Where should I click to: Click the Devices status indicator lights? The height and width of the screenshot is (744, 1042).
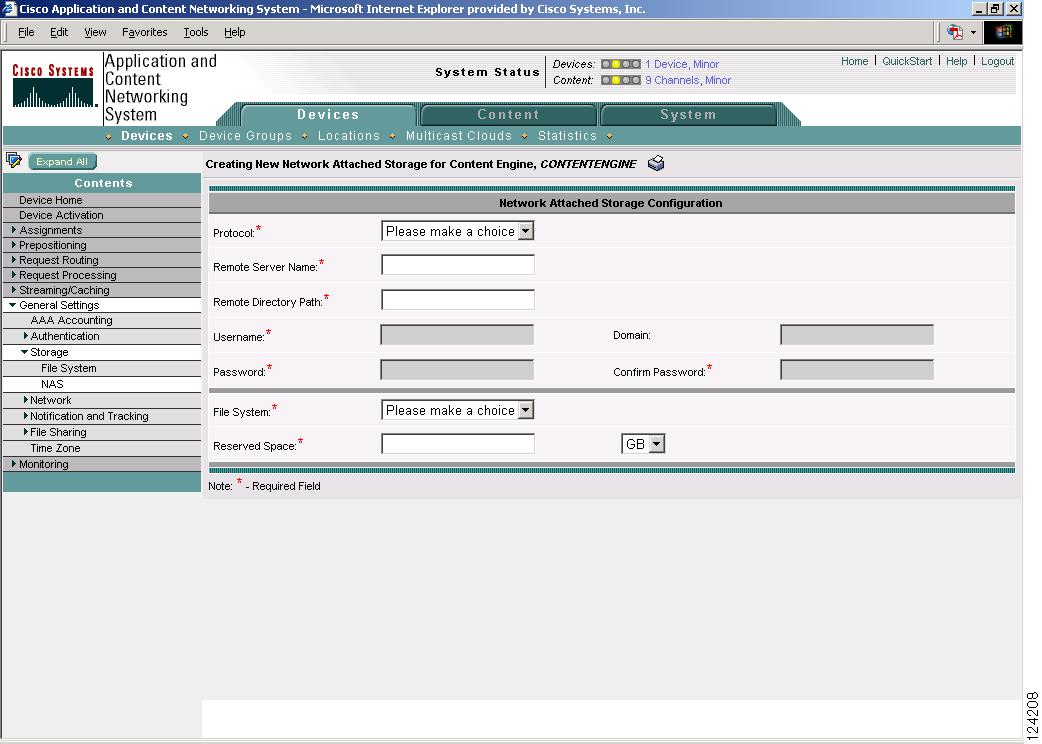(620, 64)
